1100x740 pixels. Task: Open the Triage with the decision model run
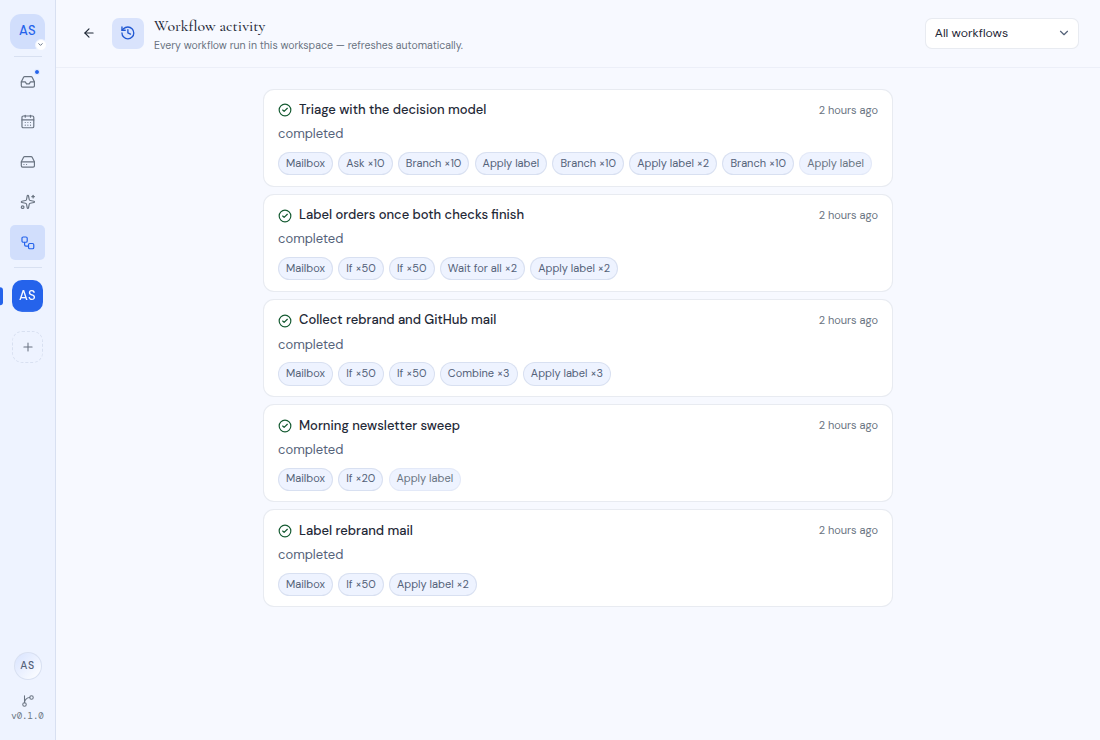(577, 137)
